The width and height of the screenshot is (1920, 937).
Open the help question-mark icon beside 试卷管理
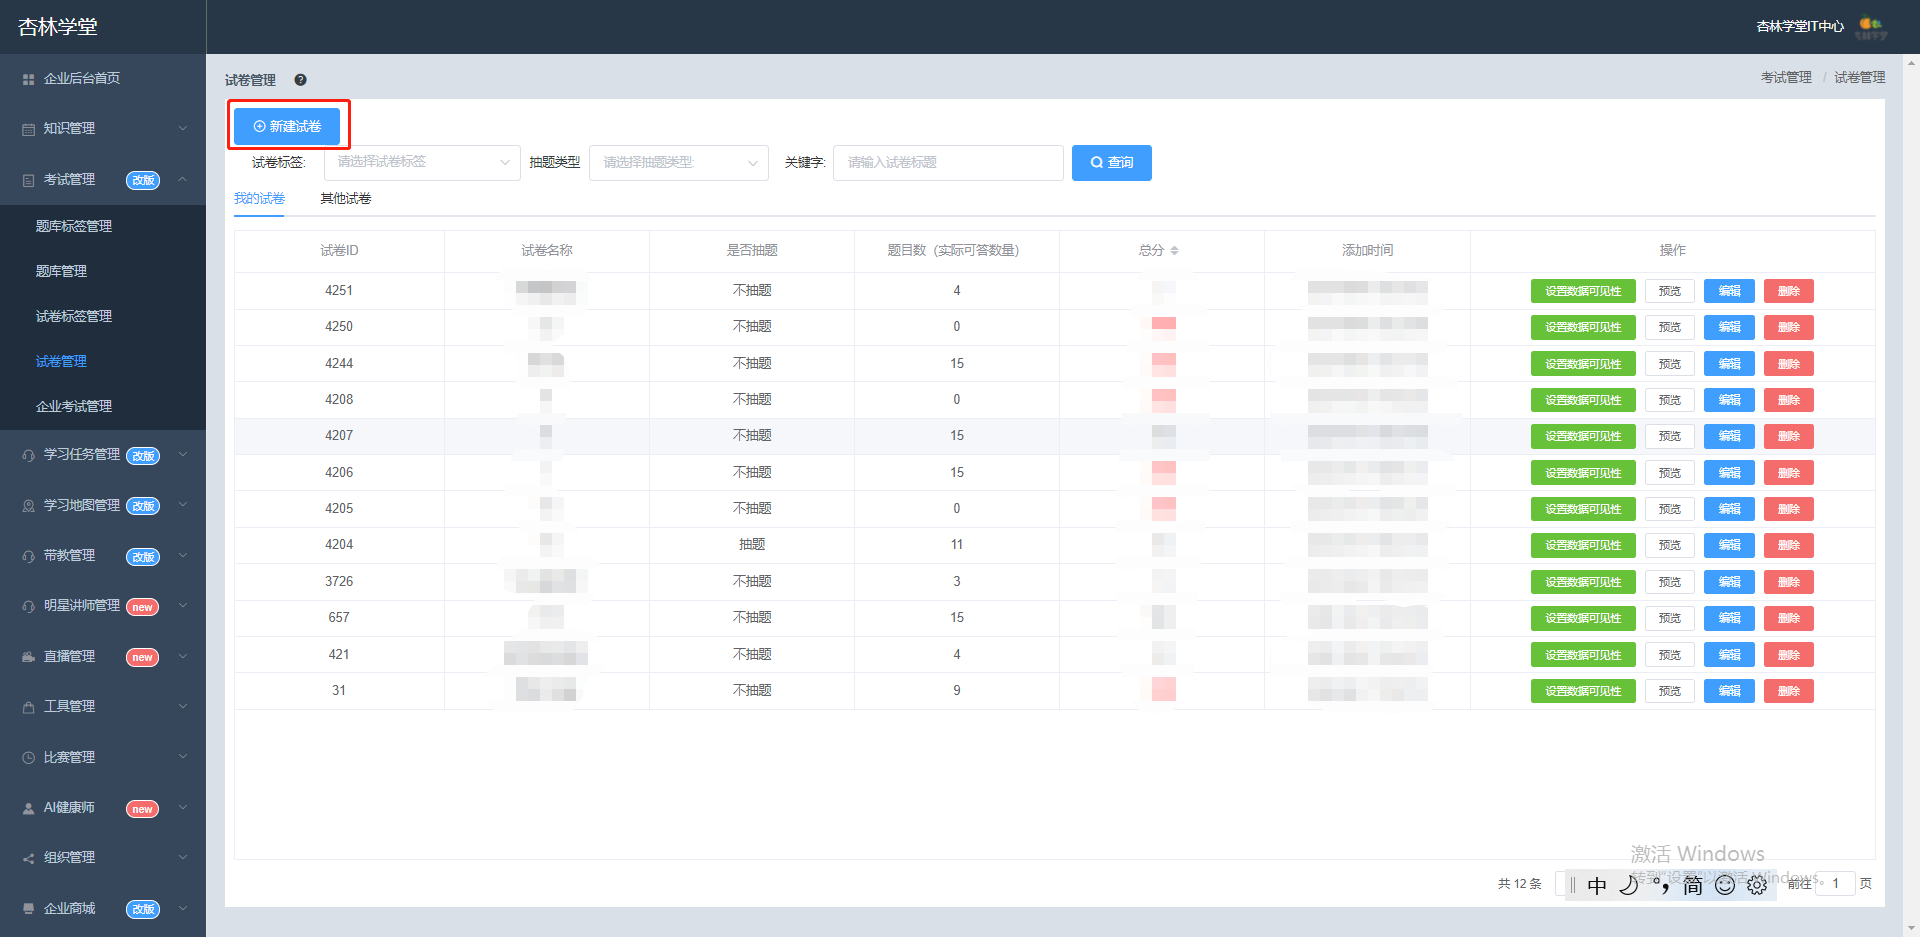(300, 80)
